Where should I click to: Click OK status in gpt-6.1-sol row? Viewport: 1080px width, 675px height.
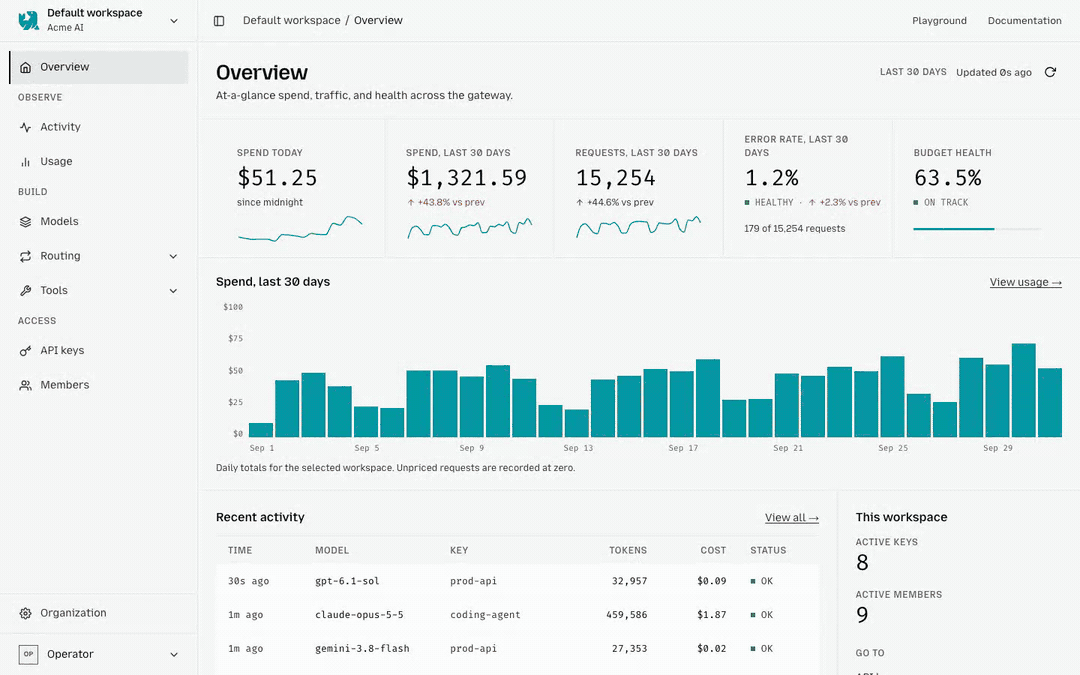762,581
